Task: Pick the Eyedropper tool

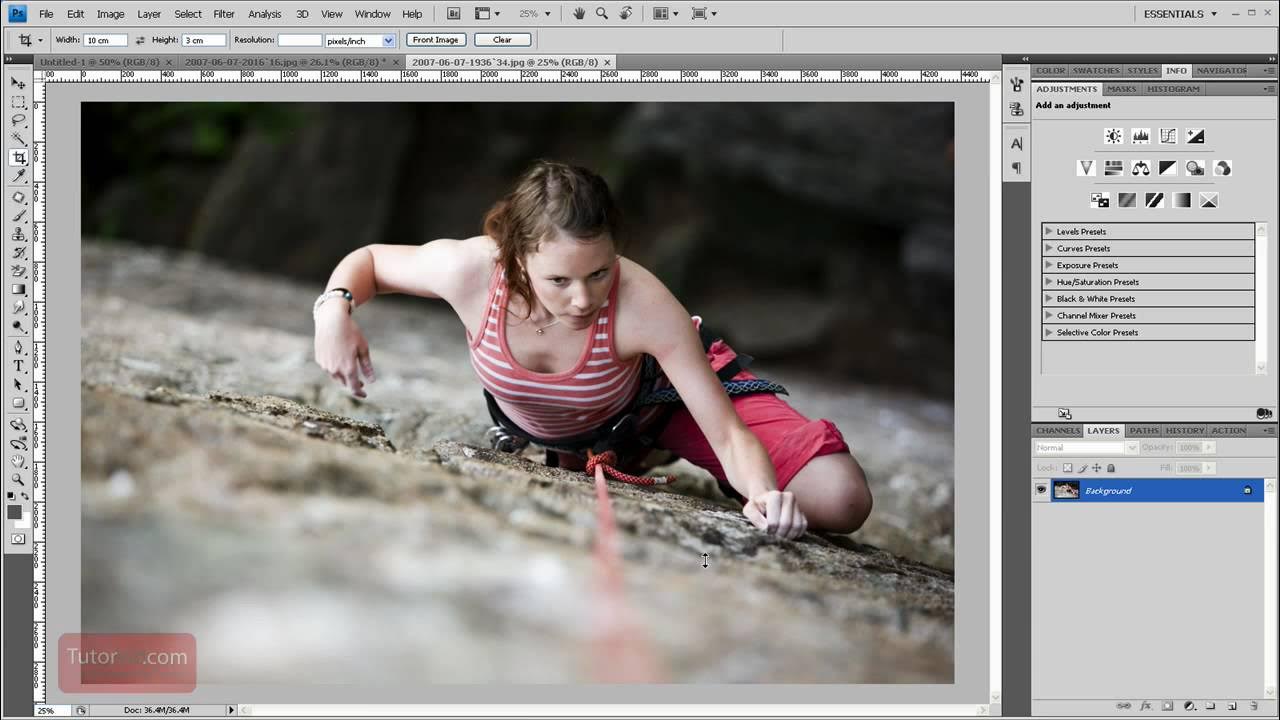Action: (x=18, y=177)
